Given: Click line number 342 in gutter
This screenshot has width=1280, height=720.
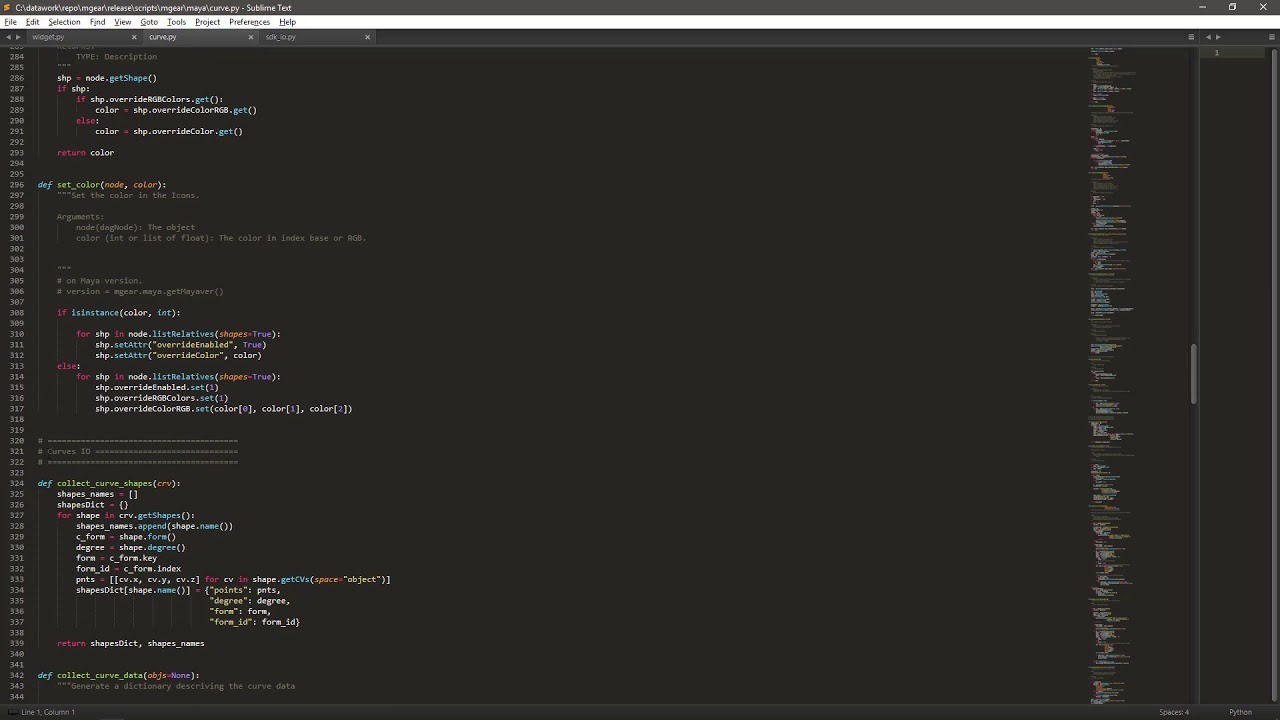Looking at the screenshot, I should tap(17, 676).
